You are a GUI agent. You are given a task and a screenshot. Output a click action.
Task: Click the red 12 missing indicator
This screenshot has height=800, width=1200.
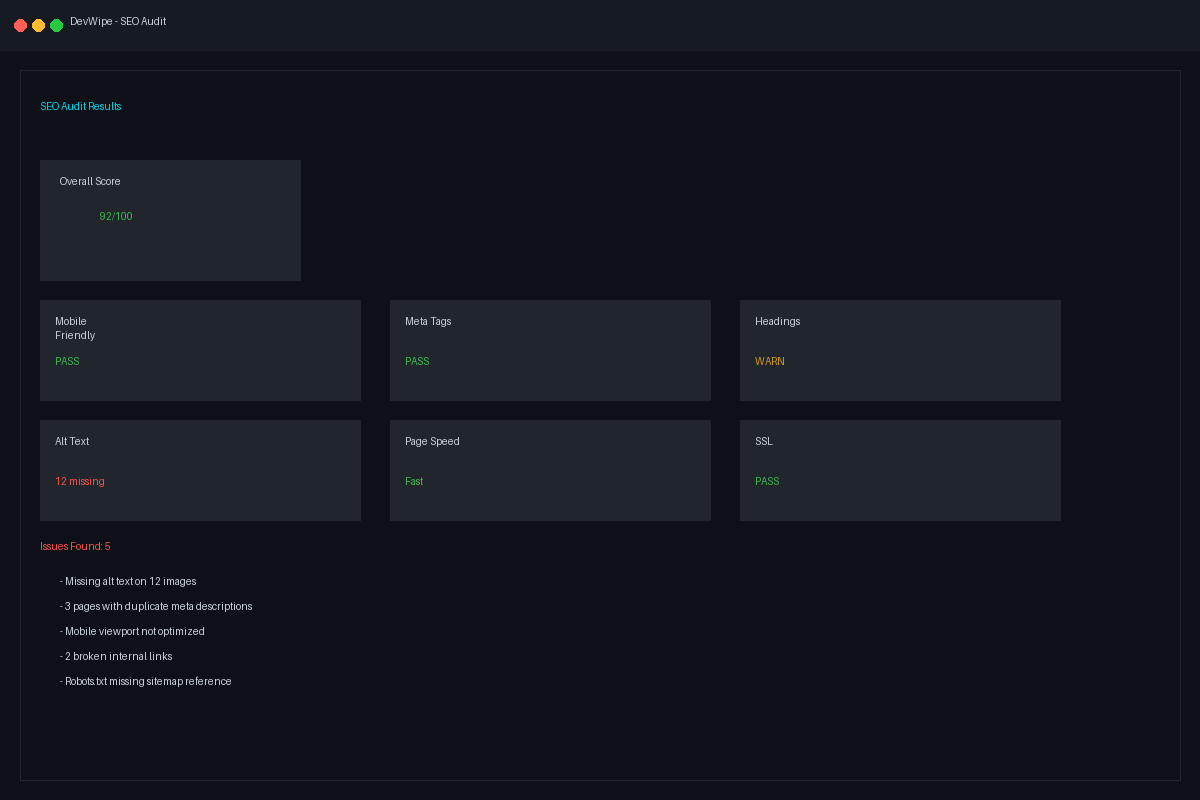tap(80, 481)
